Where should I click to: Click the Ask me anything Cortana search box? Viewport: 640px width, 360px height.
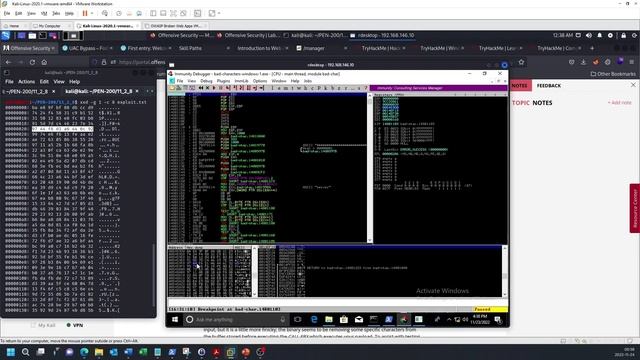[236, 320]
